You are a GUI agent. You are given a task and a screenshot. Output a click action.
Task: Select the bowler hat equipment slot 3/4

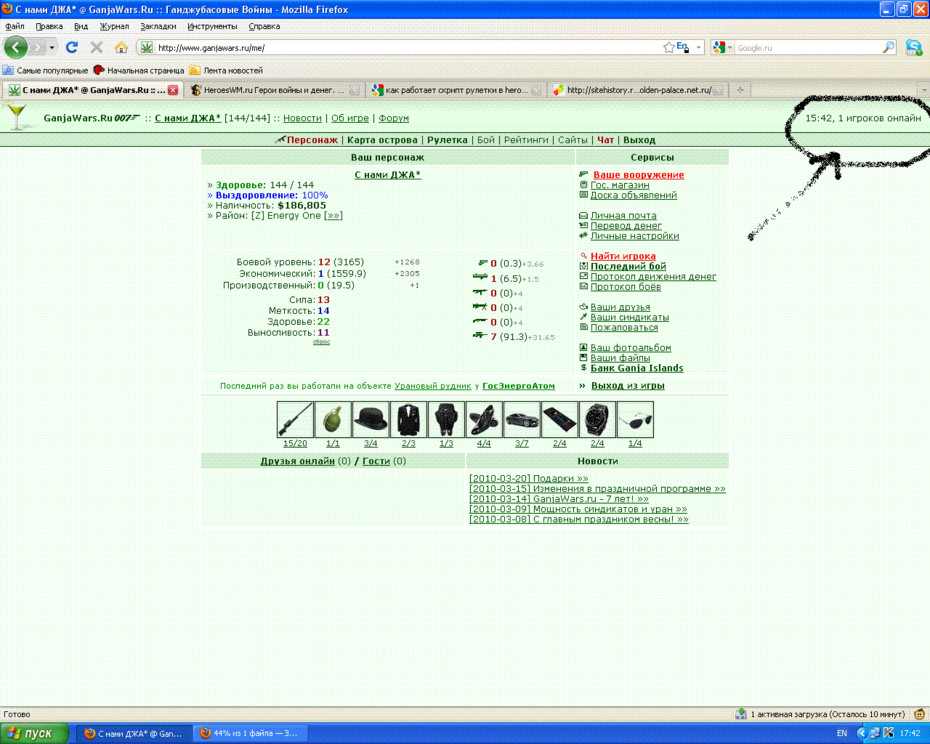pyautogui.click(x=371, y=419)
